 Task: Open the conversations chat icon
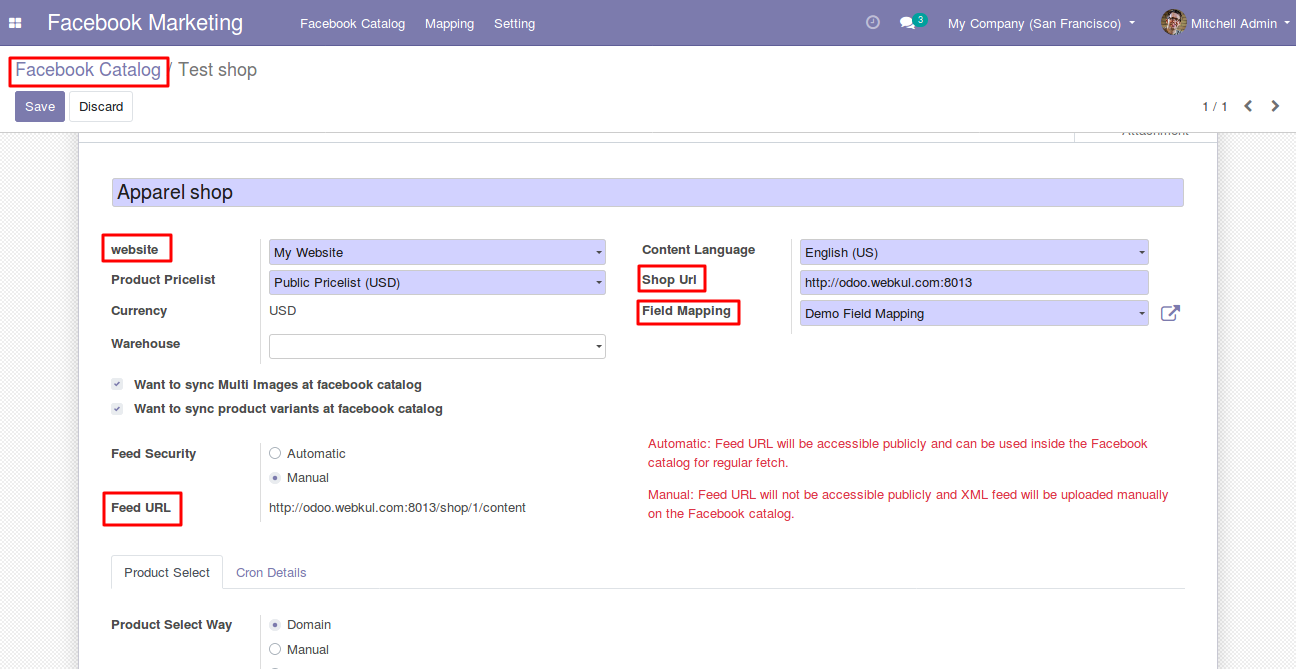click(x=907, y=23)
